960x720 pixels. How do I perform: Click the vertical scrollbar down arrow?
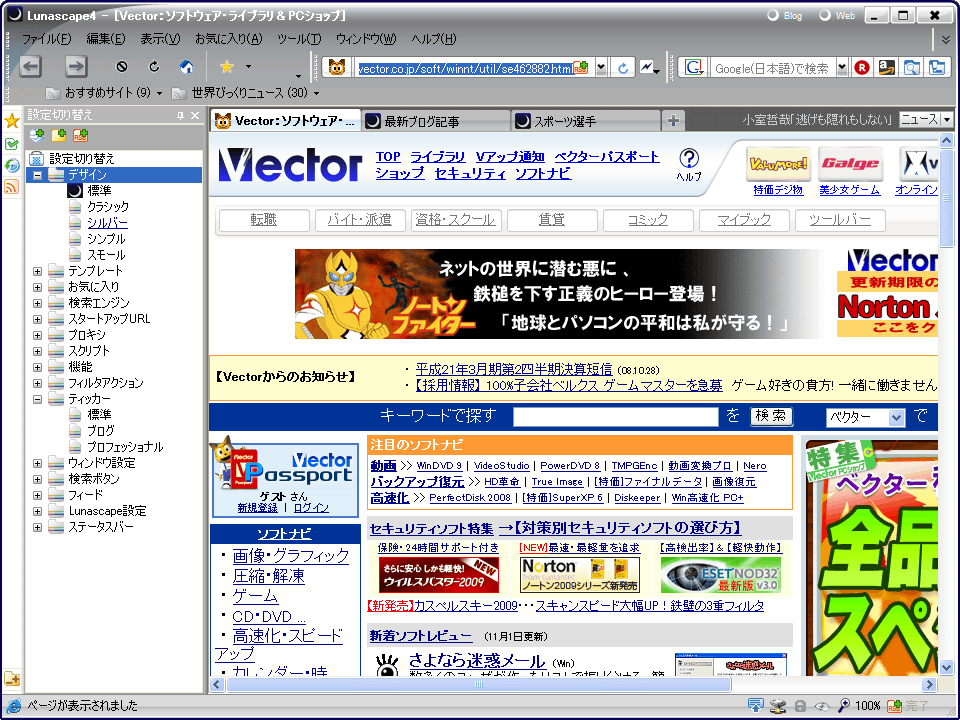(946, 667)
